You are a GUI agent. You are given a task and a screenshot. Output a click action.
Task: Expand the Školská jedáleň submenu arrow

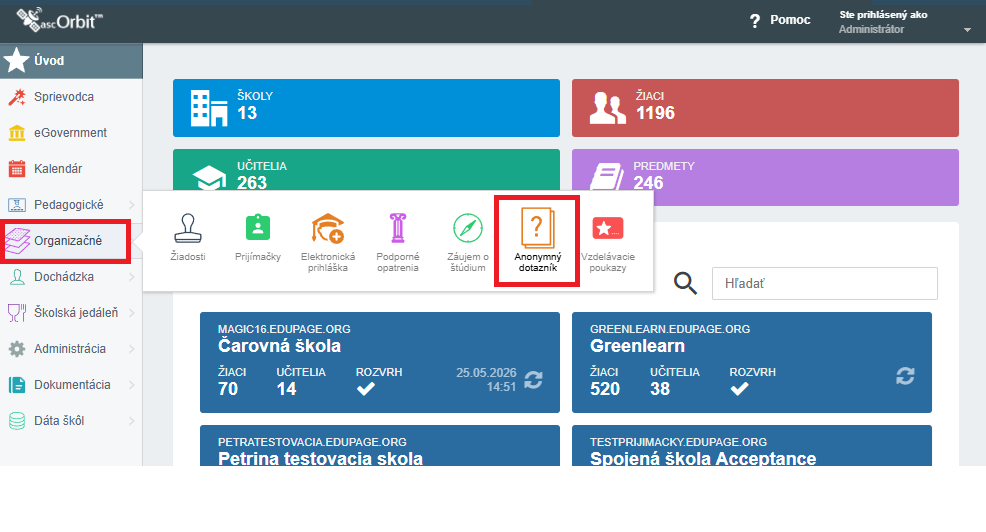point(131,313)
